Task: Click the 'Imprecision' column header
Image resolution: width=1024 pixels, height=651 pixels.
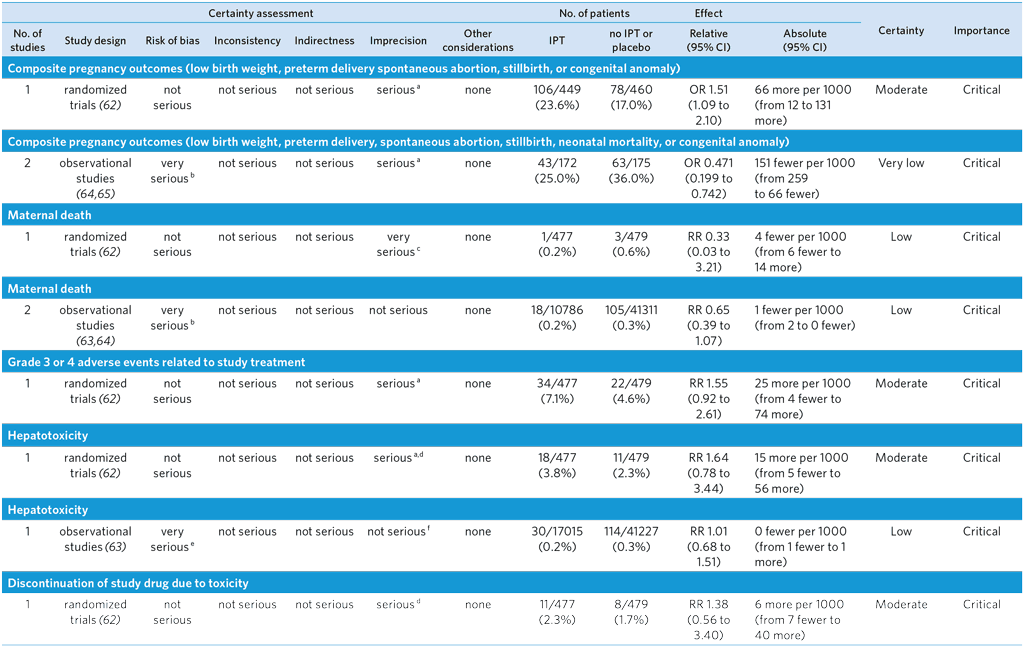Action: point(398,41)
